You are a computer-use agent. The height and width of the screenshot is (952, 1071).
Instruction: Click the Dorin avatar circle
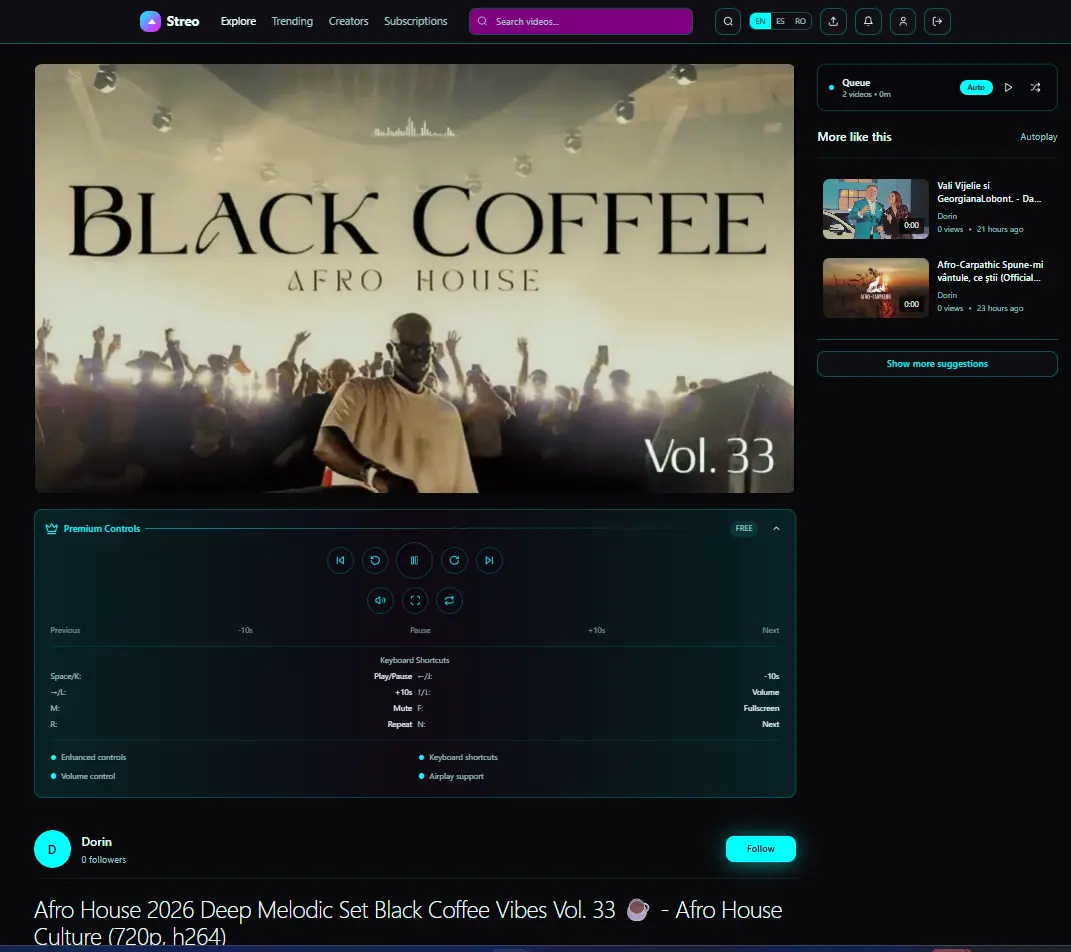(52, 849)
